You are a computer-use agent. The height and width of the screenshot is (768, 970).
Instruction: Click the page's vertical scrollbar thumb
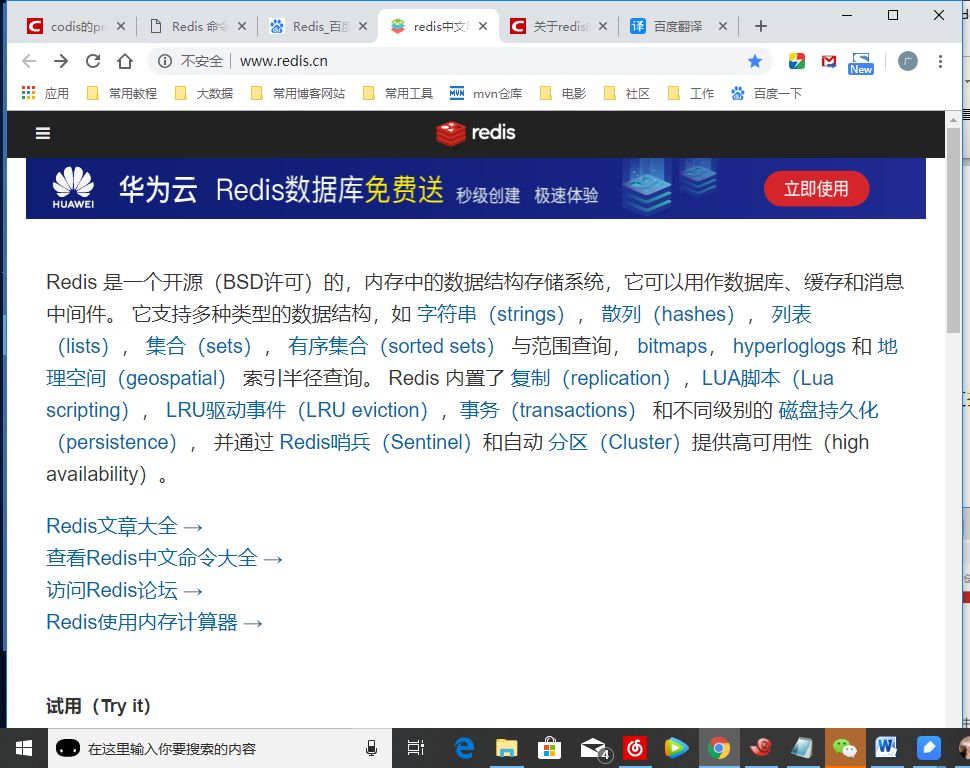click(953, 230)
